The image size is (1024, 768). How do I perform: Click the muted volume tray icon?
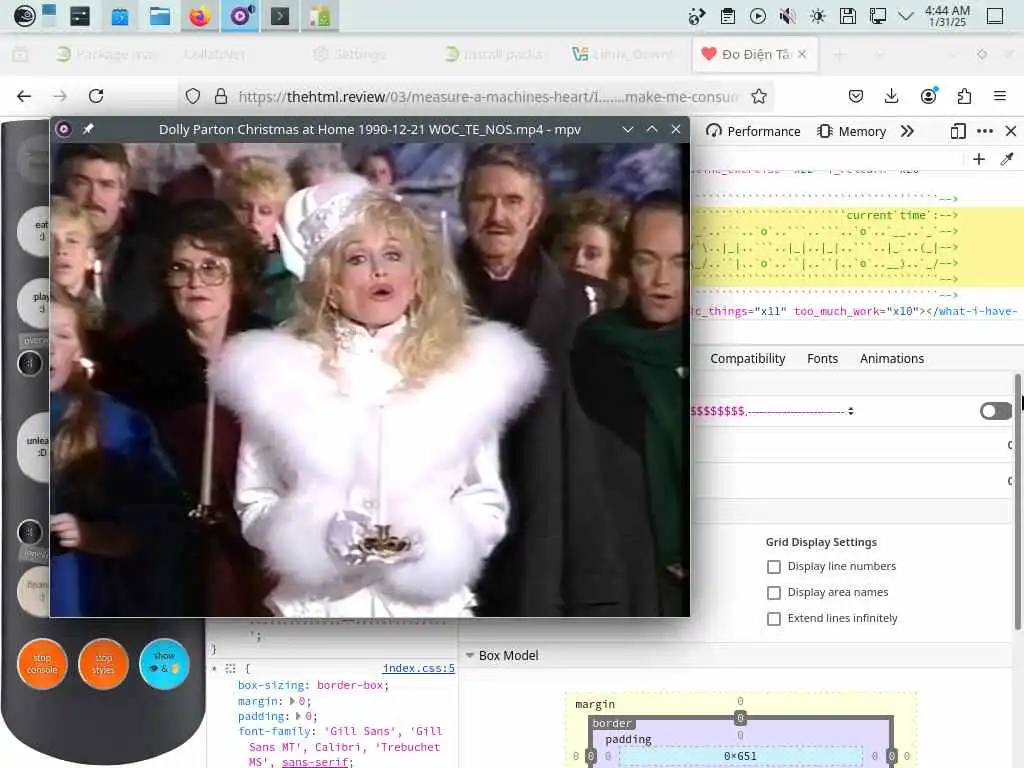788,16
